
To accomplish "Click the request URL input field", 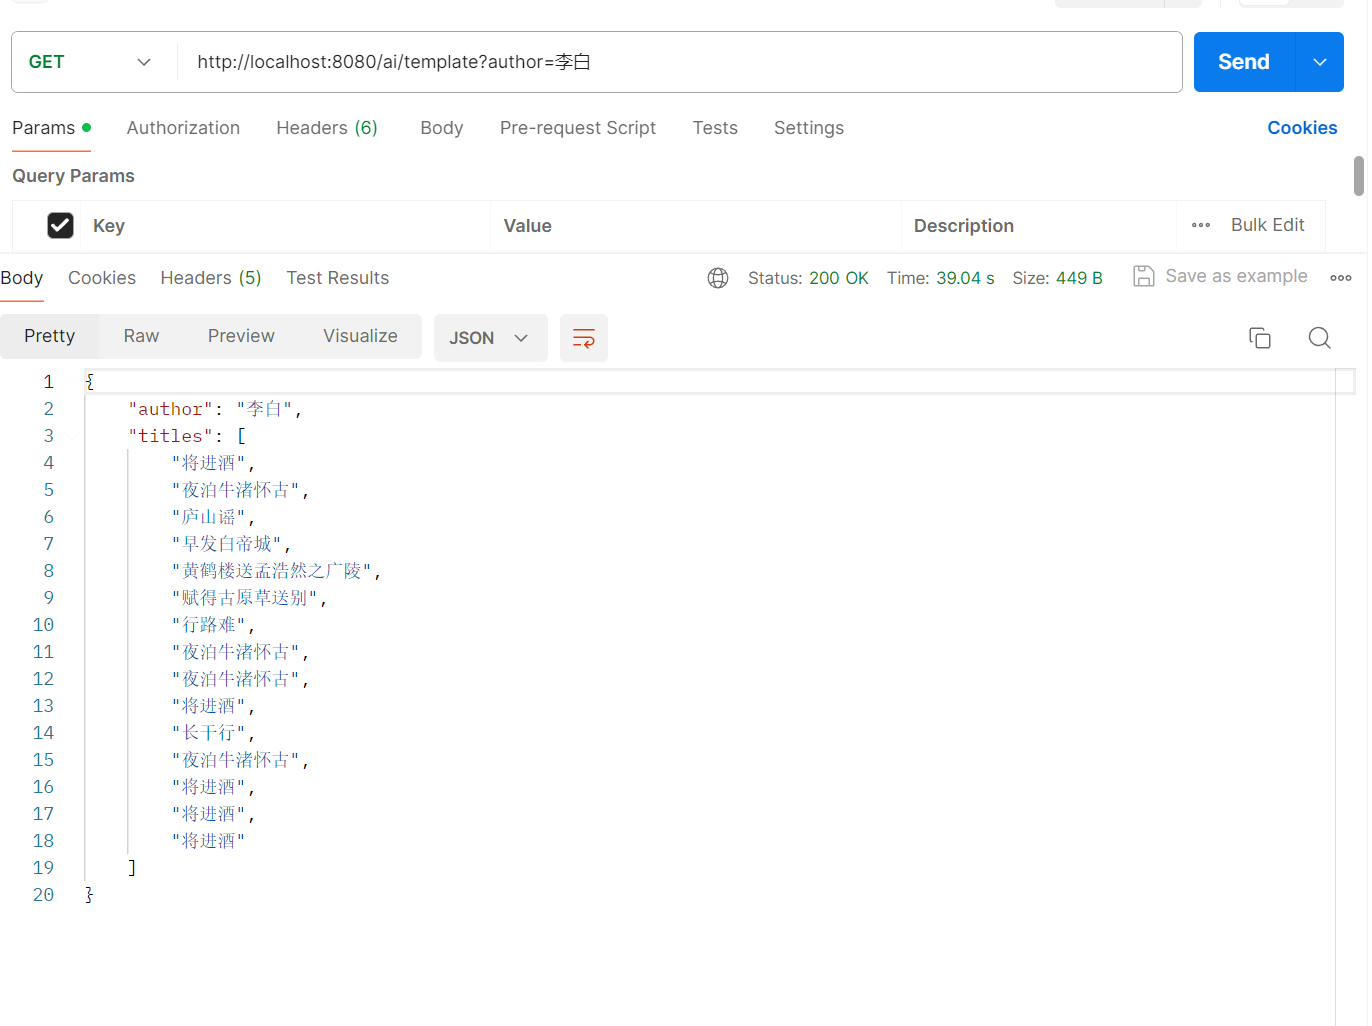I will 680,62.
